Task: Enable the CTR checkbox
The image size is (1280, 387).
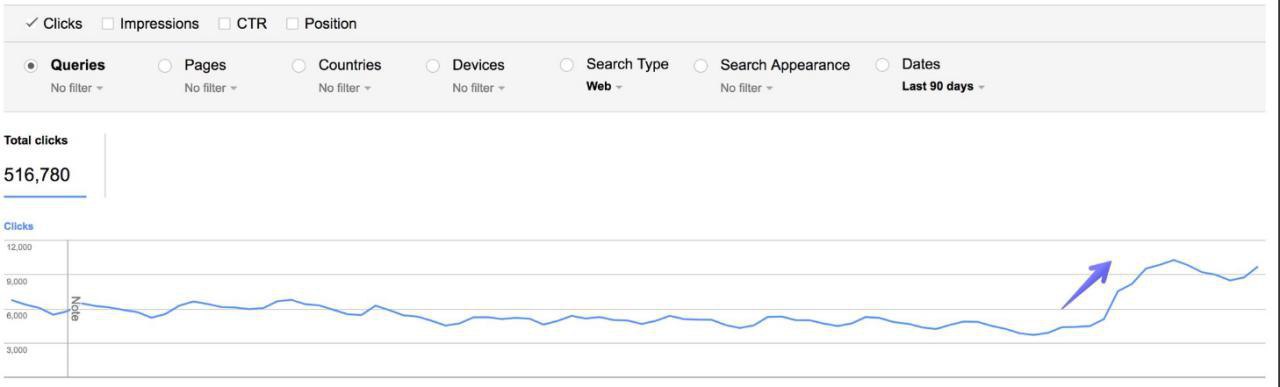Action: click(x=225, y=23)
